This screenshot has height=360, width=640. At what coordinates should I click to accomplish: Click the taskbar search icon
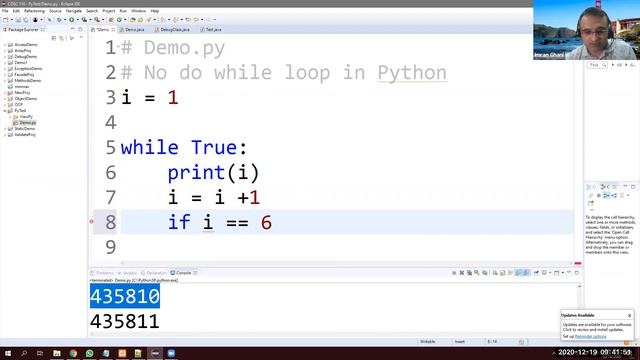24,353
